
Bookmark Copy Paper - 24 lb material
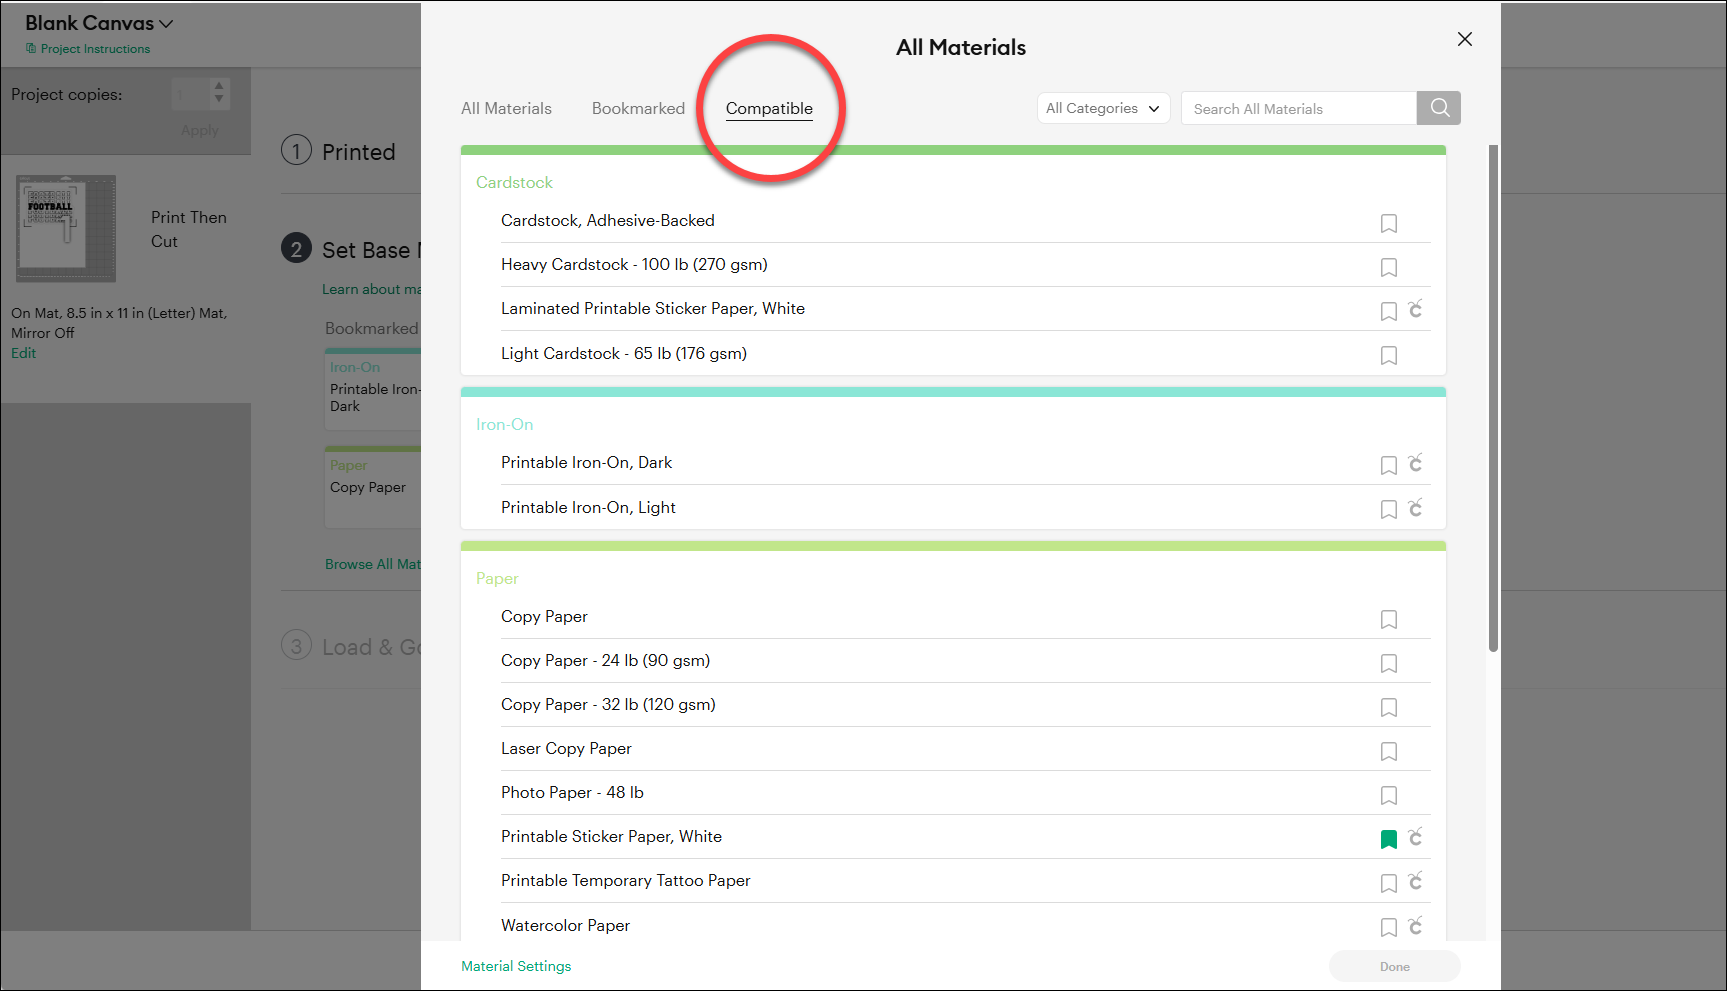tap(1388, 664)
